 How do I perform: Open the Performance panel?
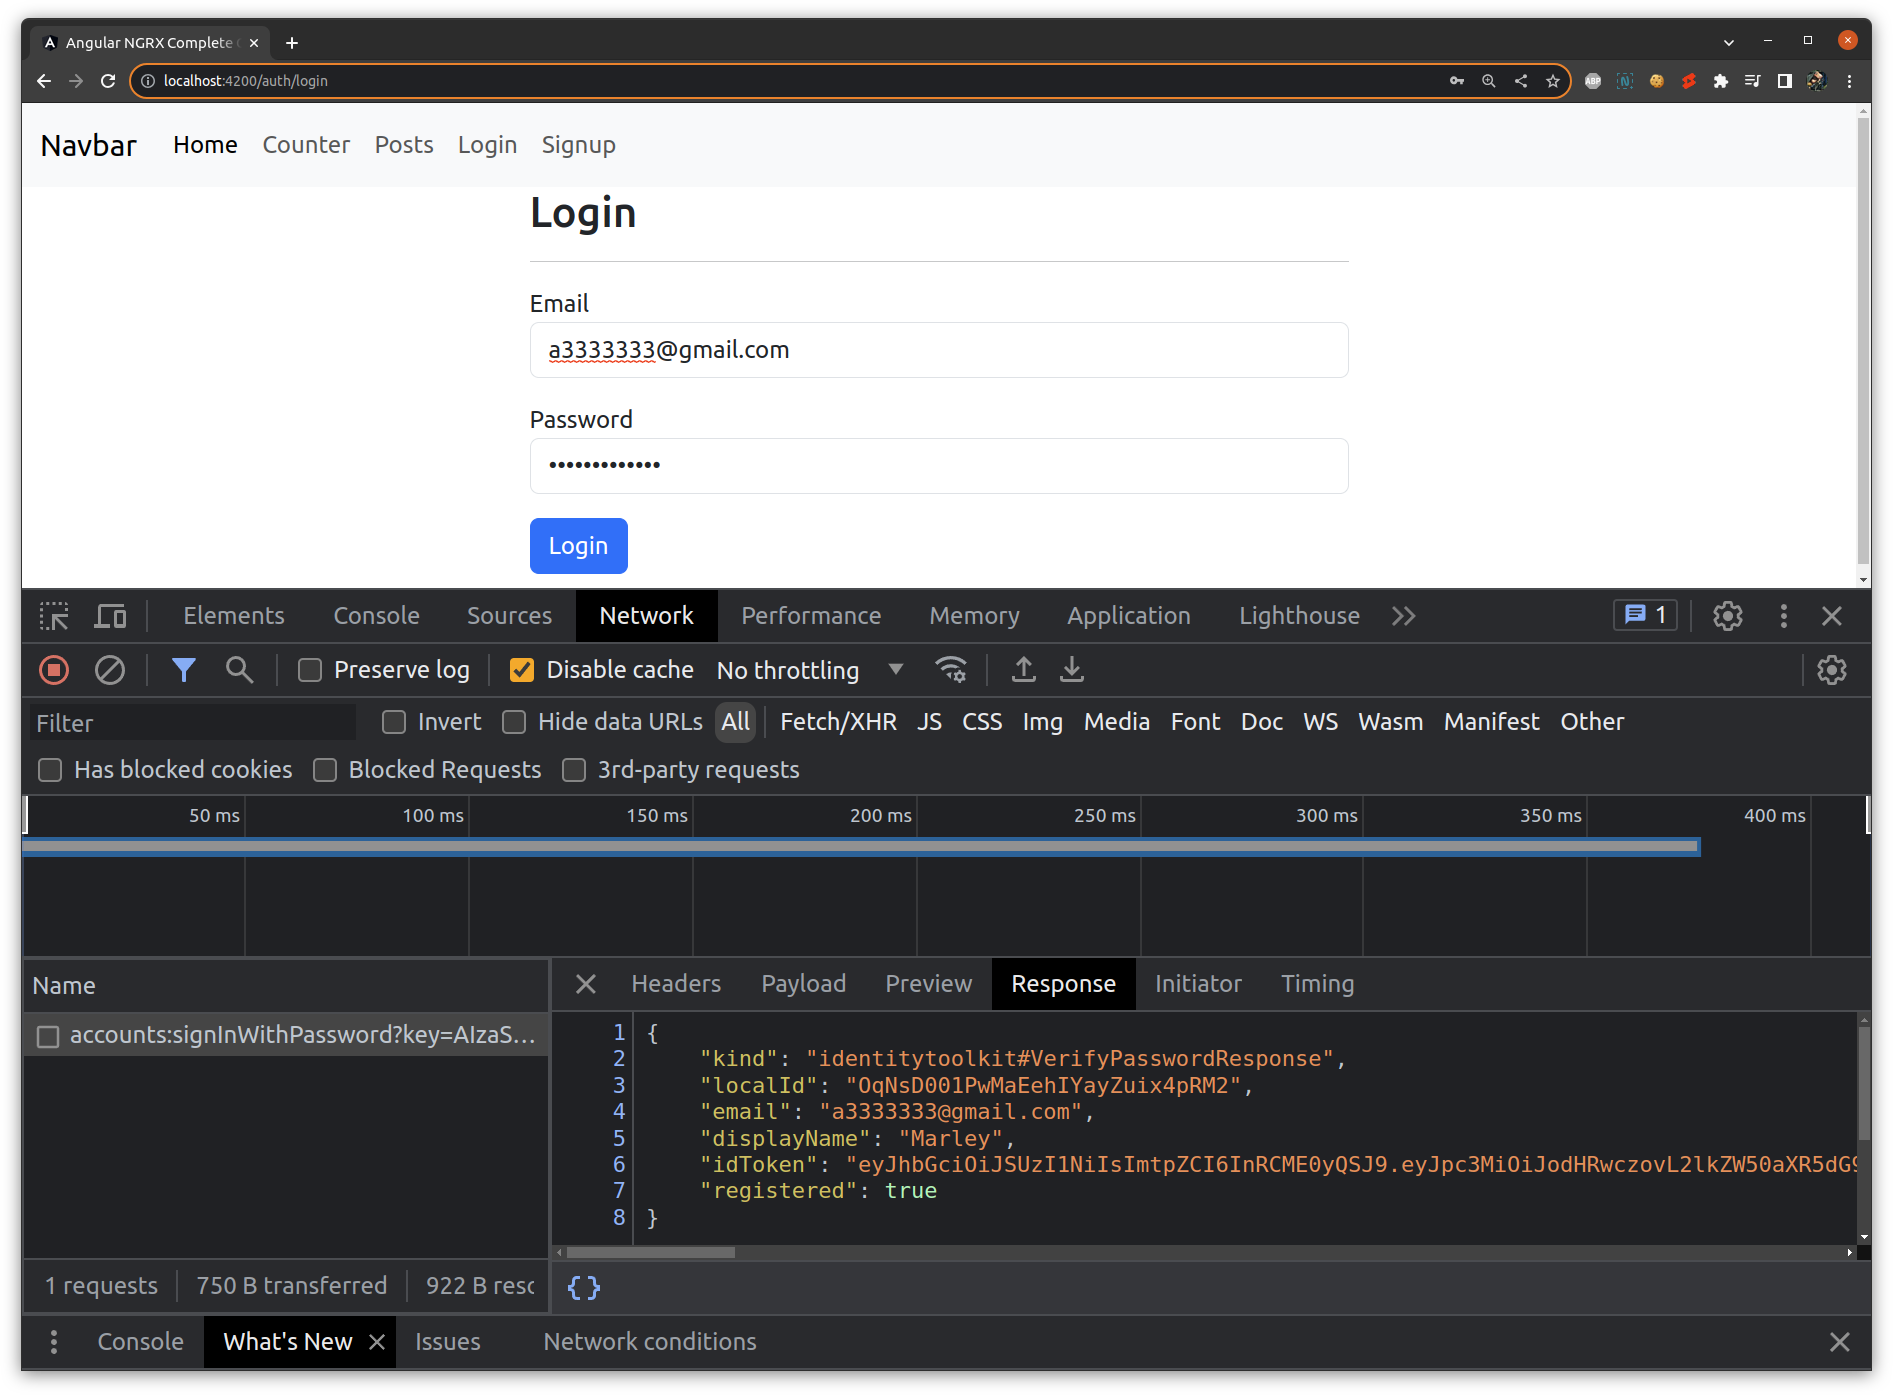click(811, 616)
